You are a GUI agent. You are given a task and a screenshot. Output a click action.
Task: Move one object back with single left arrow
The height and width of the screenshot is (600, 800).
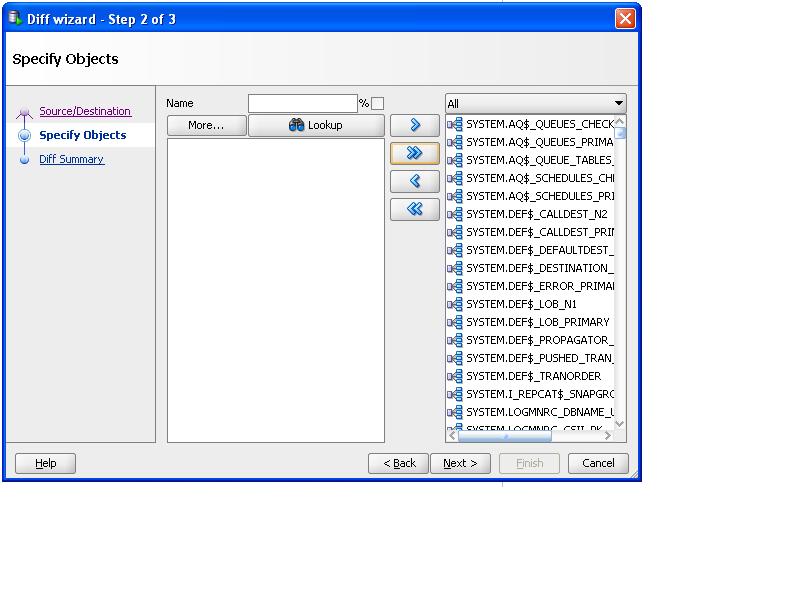(x=414, y=181)
